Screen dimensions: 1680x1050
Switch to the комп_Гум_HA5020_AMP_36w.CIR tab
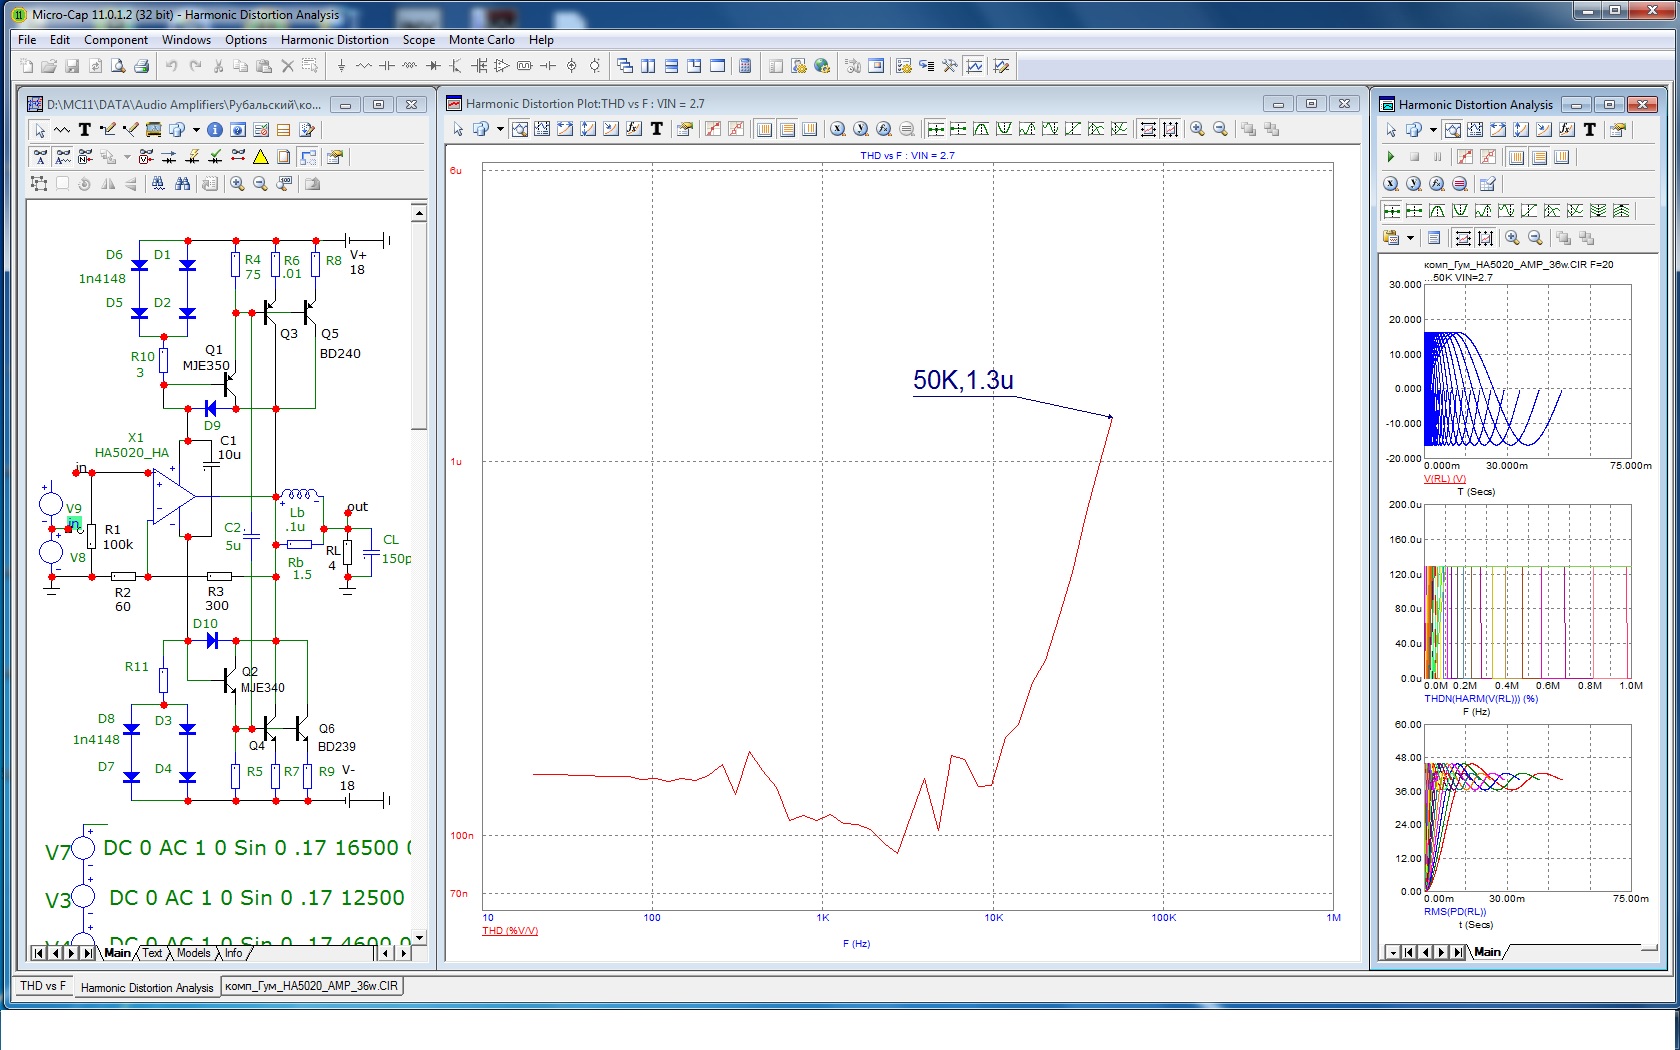(x=311, y=986)
